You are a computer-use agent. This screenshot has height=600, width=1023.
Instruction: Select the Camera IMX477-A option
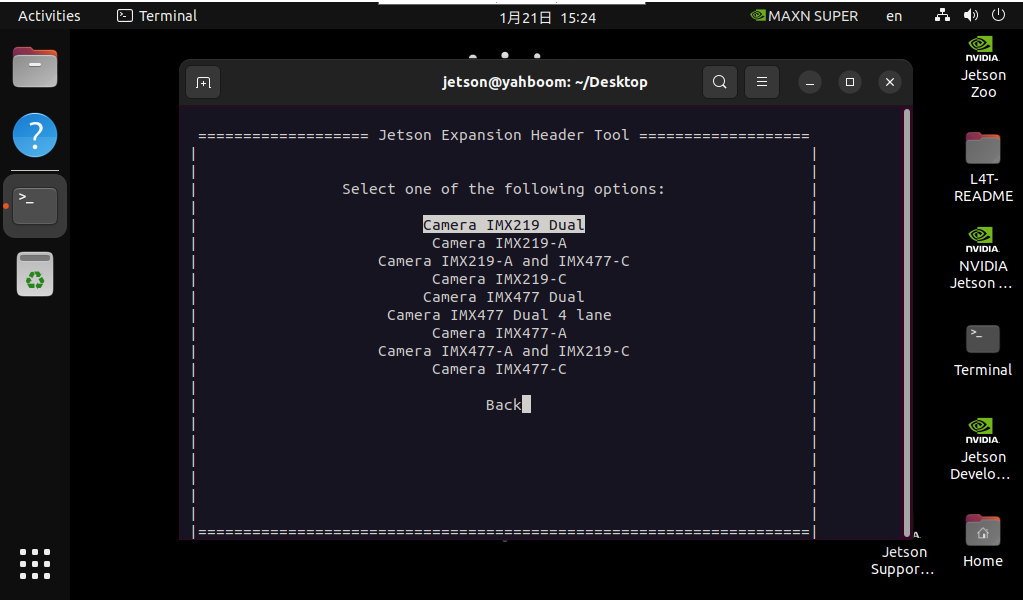499,333
